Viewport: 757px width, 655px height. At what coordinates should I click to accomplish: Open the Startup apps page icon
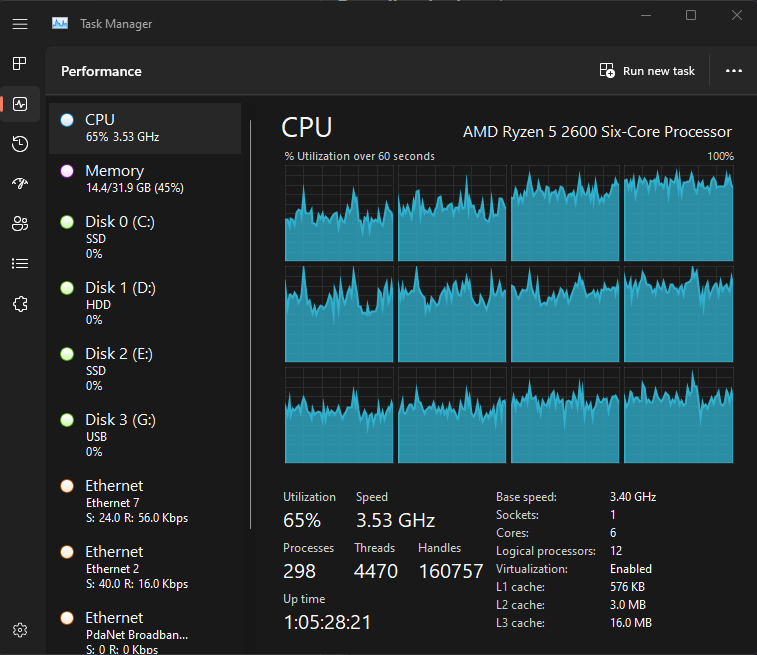(20, 183)
